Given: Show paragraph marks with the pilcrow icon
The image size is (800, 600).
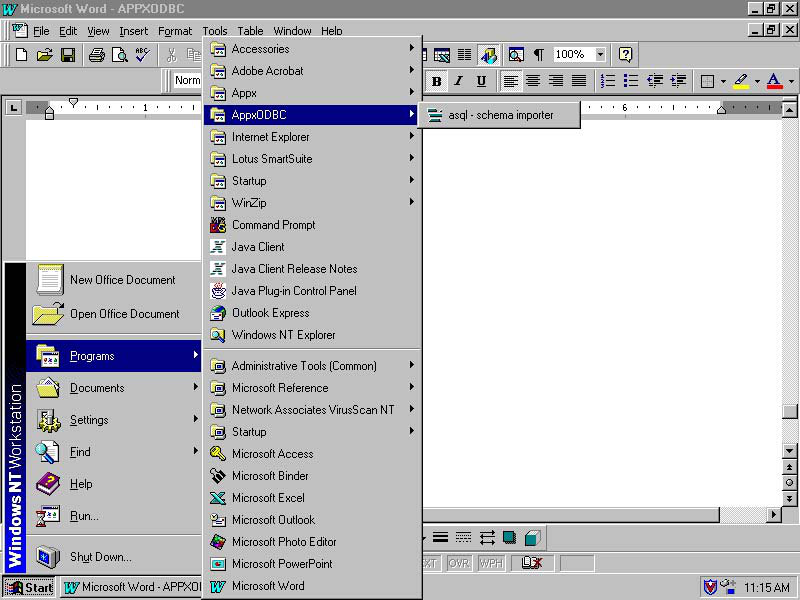Looking at the screenshot, I should click(538, 55).
